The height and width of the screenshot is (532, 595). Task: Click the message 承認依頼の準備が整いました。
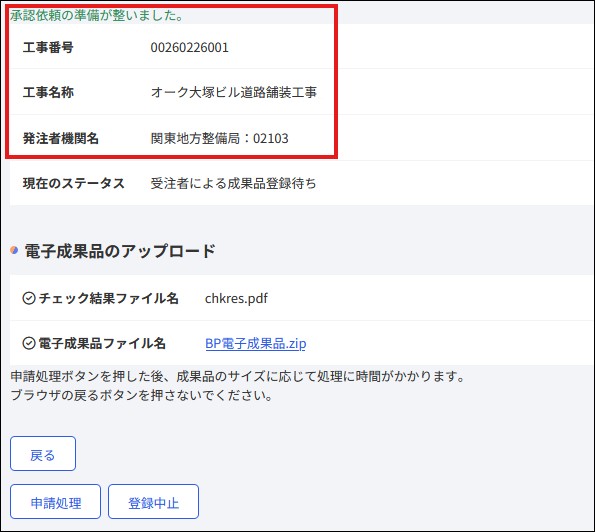click(x=97, y=16)
